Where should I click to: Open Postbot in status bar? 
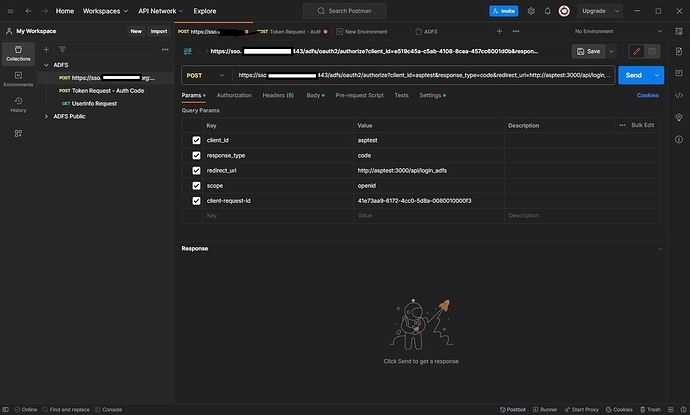(x=513, y=409)
